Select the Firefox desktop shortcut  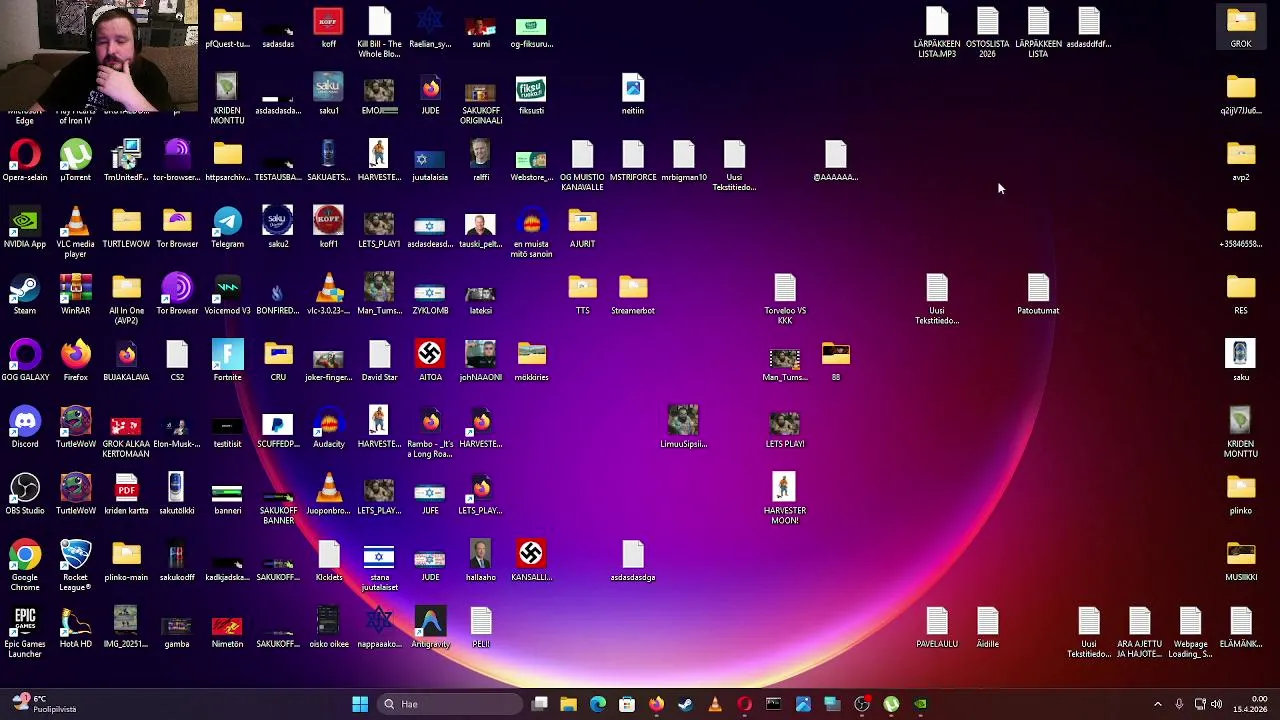76,360
